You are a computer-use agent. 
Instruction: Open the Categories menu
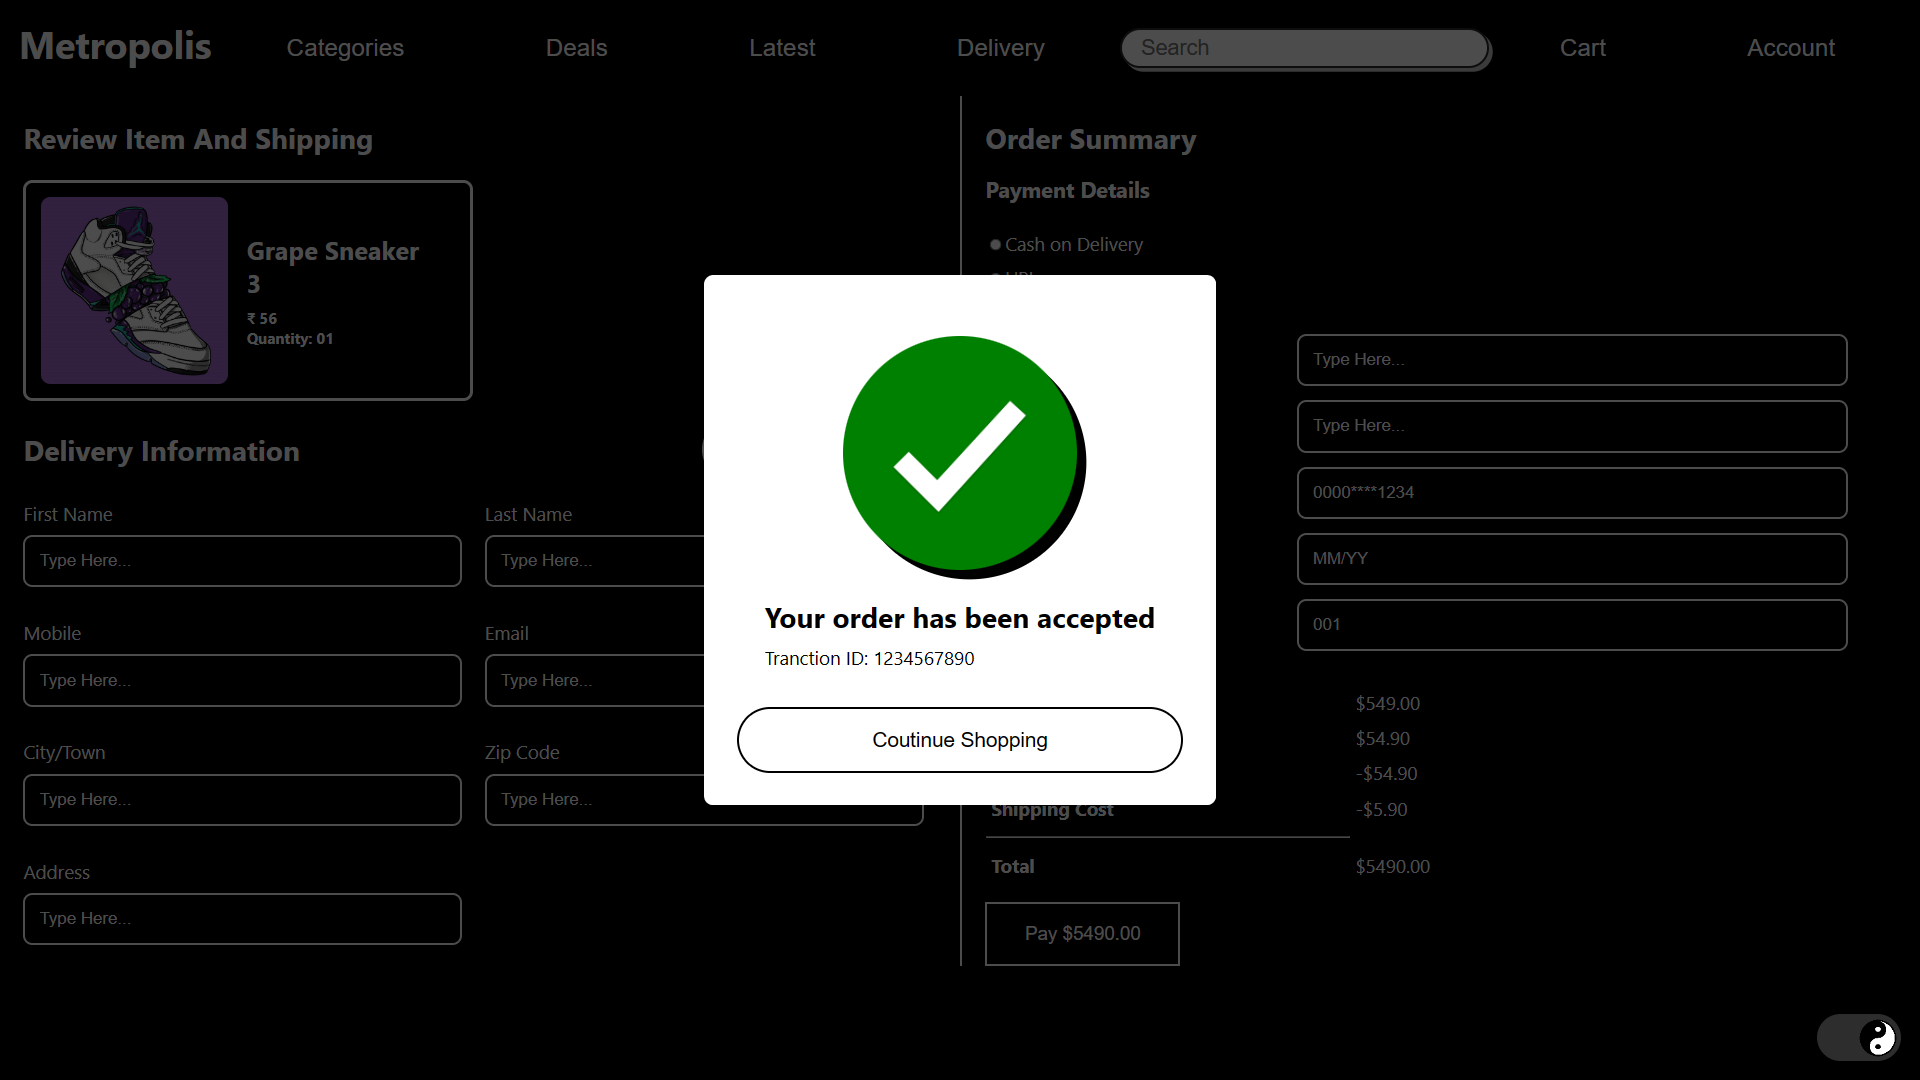[x=345, y=48]
